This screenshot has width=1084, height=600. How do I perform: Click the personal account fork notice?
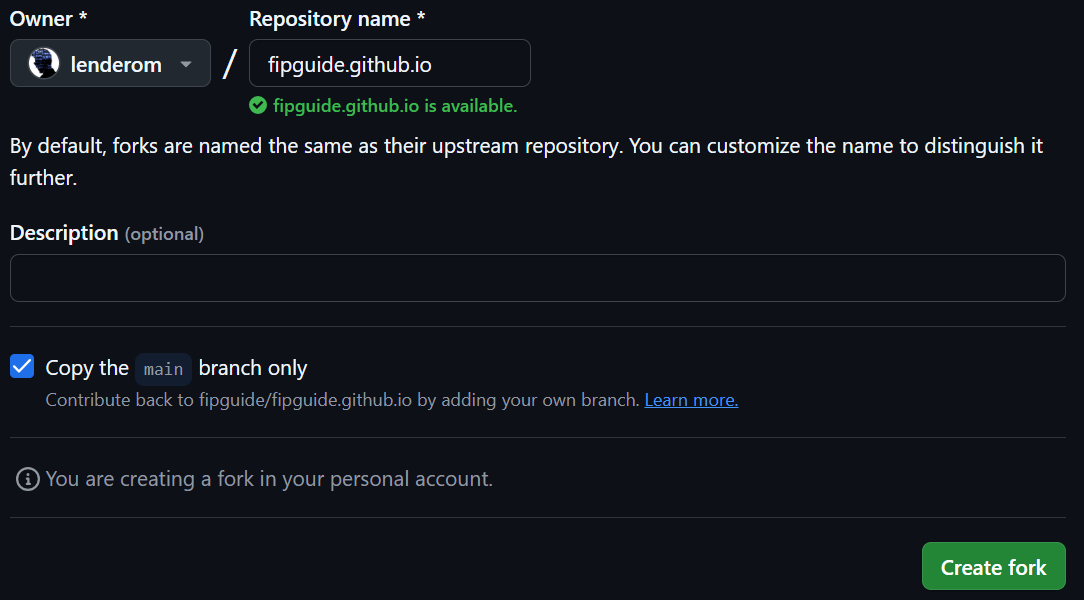[270, 479]
